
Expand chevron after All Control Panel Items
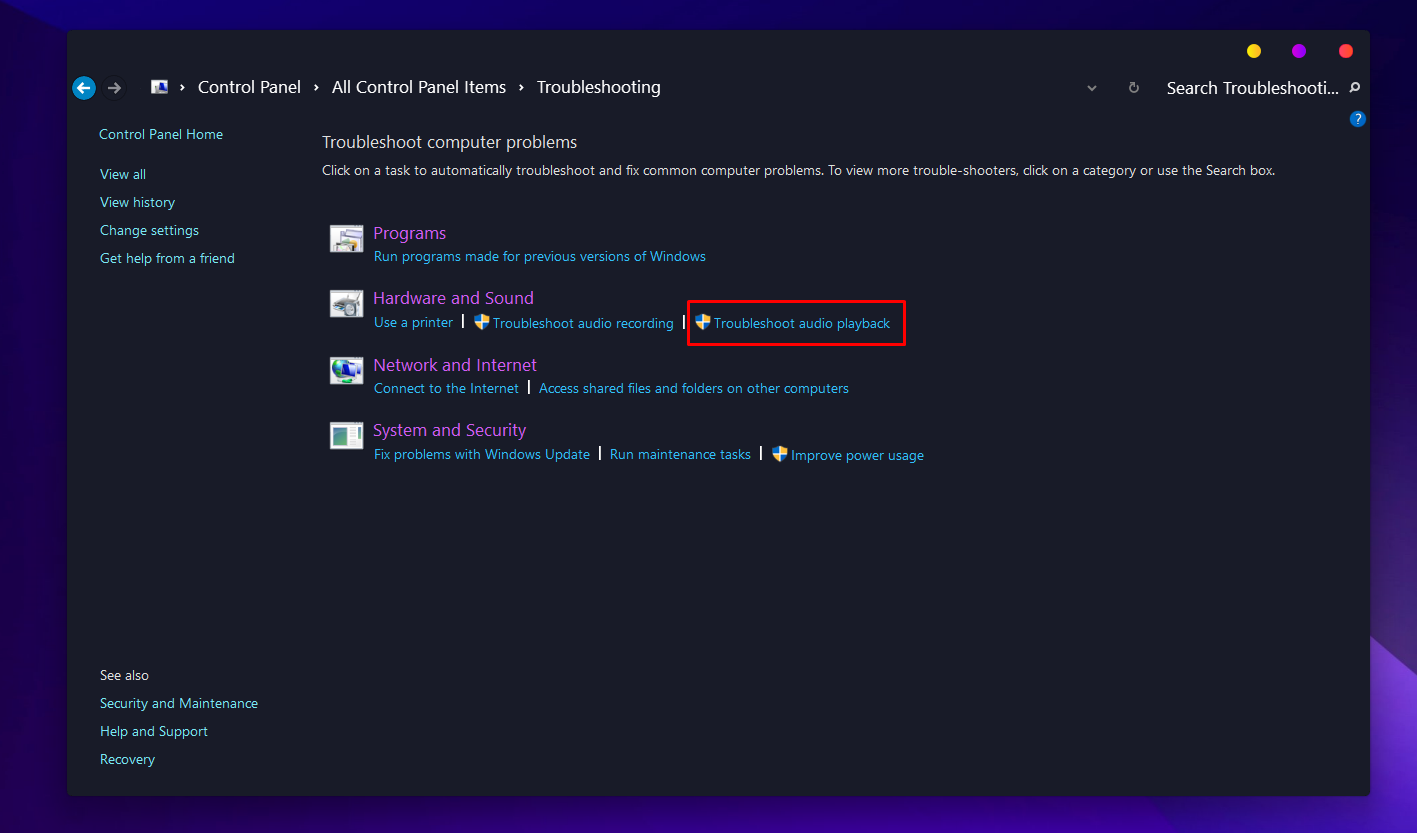521,88
